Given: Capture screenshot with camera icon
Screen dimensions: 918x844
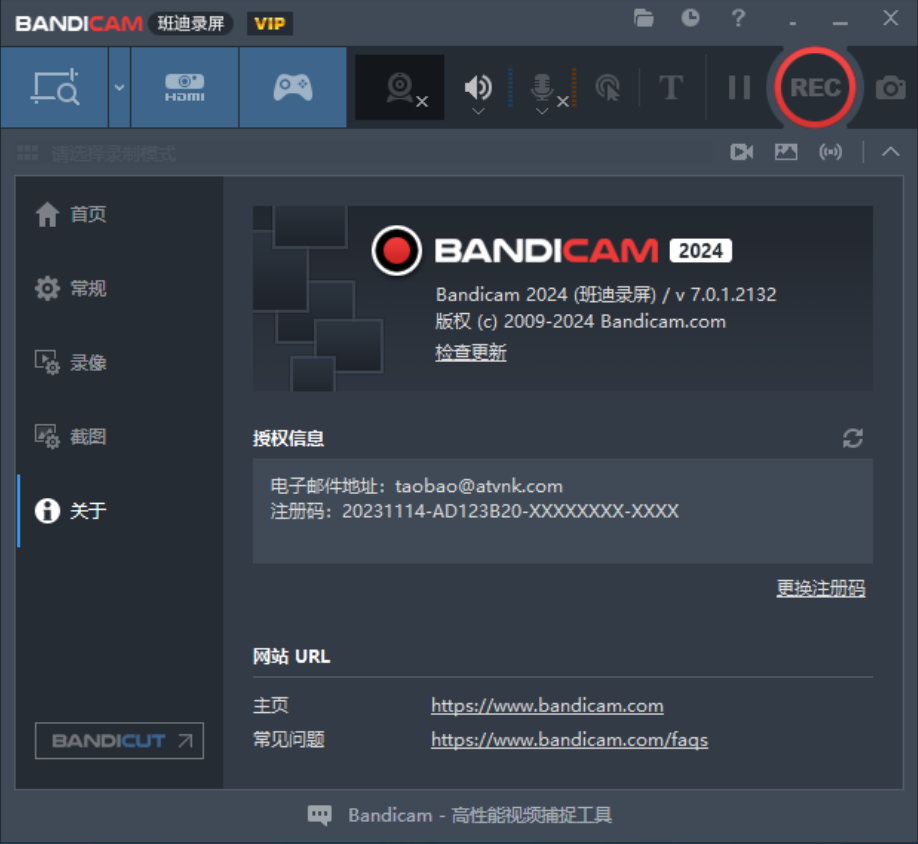Looking at the screenshot, I should tap(890, 88).
